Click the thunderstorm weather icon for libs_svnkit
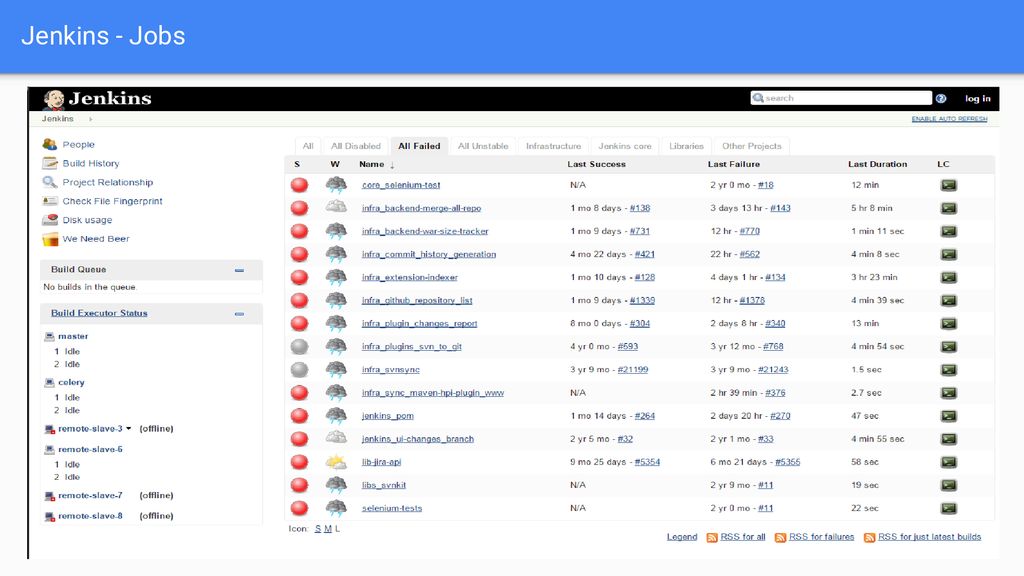The height and width of the screenshot is (576, 1024). tap(336, 485)
